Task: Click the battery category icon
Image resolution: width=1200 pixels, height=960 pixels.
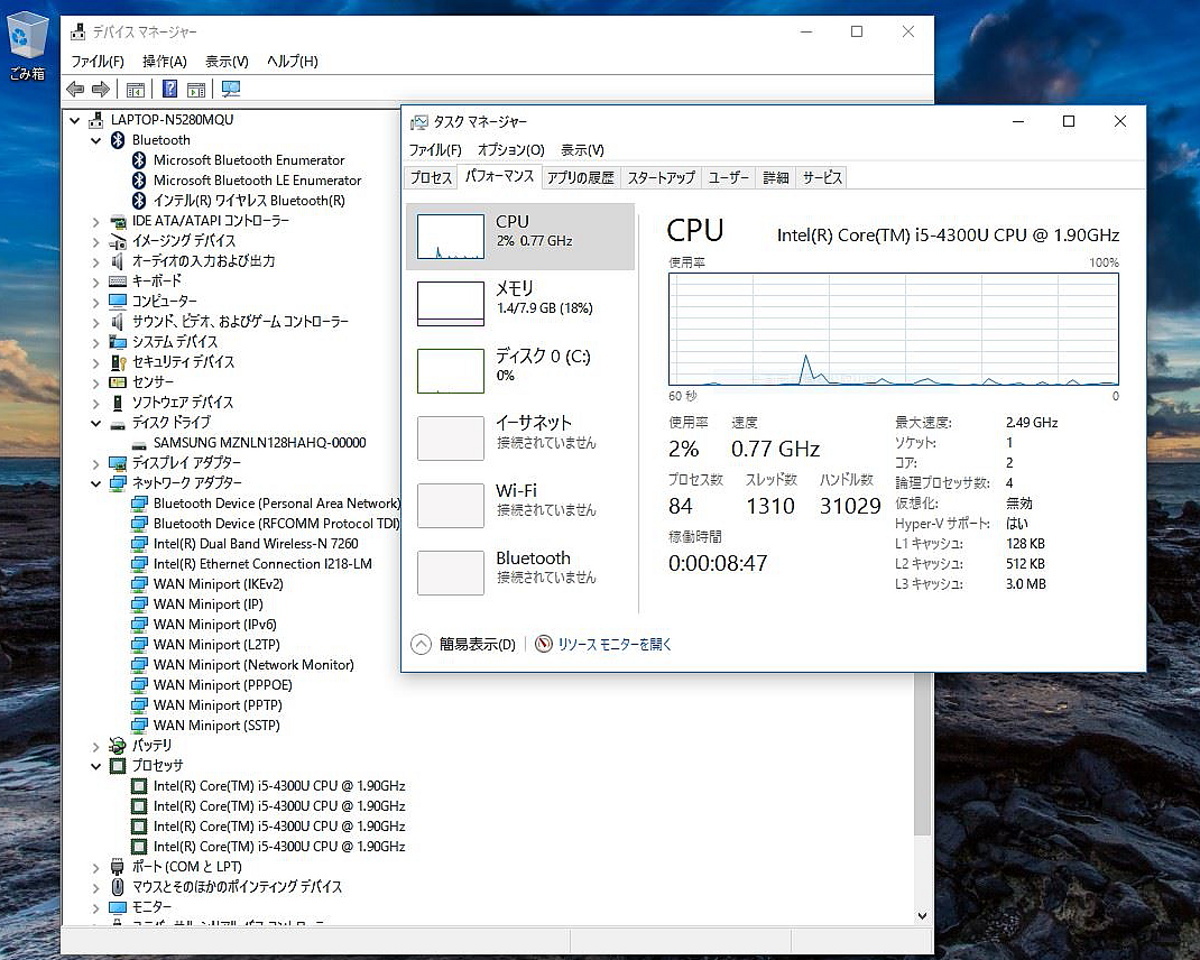Action: [118, 746]
